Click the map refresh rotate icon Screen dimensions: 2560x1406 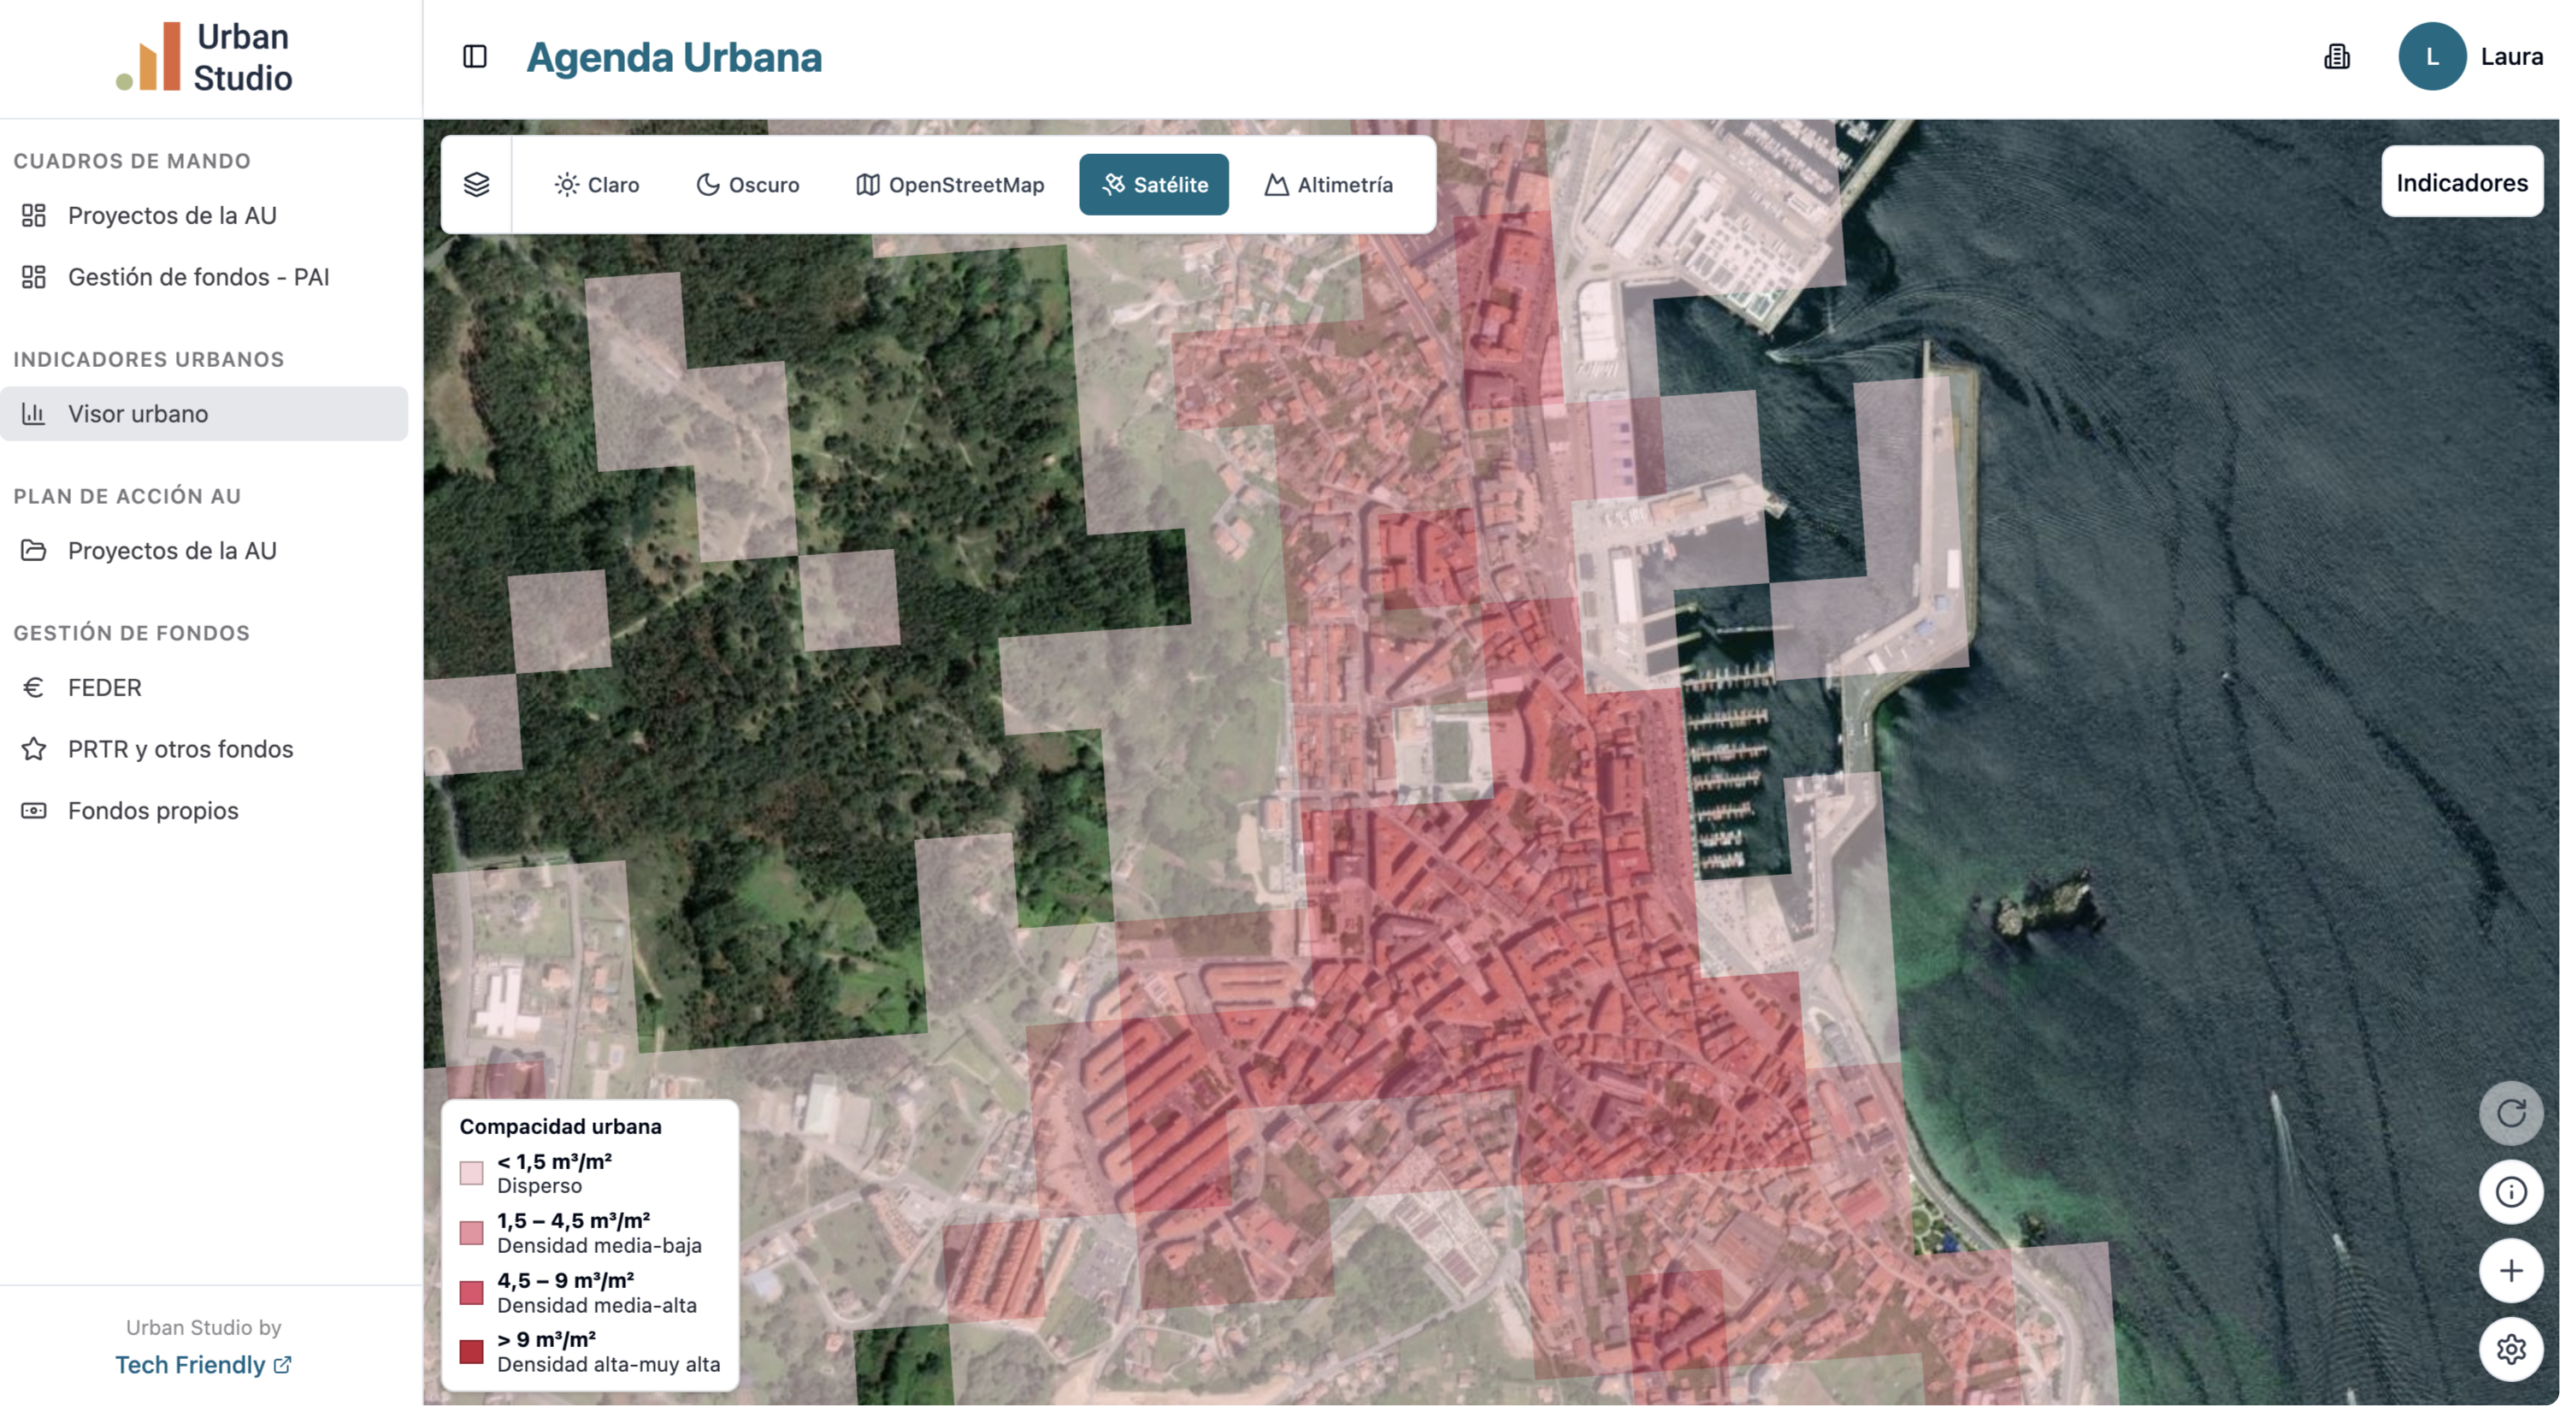point(2510,1113)
